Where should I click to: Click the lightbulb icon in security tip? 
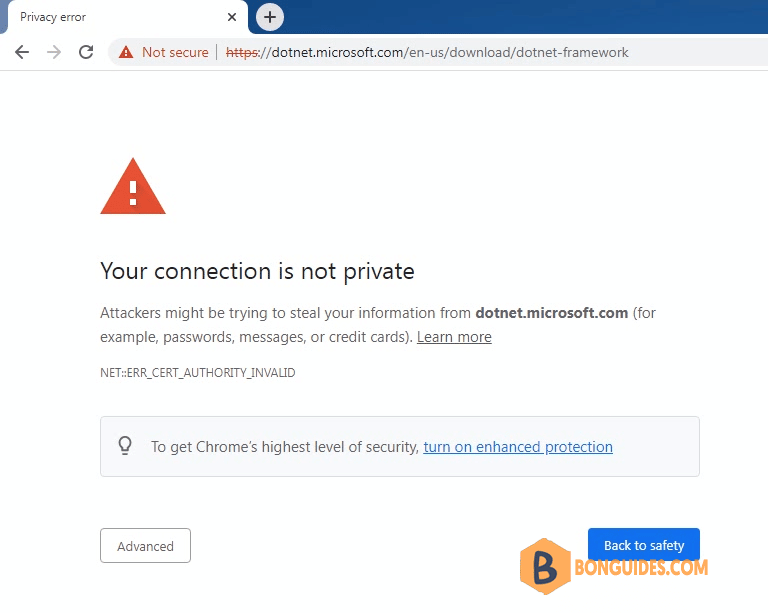pyautogui.click(x=125, y=446)
